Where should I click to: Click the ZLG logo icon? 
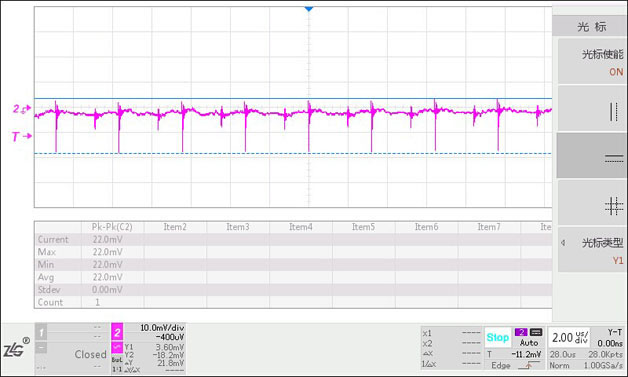[x=16, y=348]
